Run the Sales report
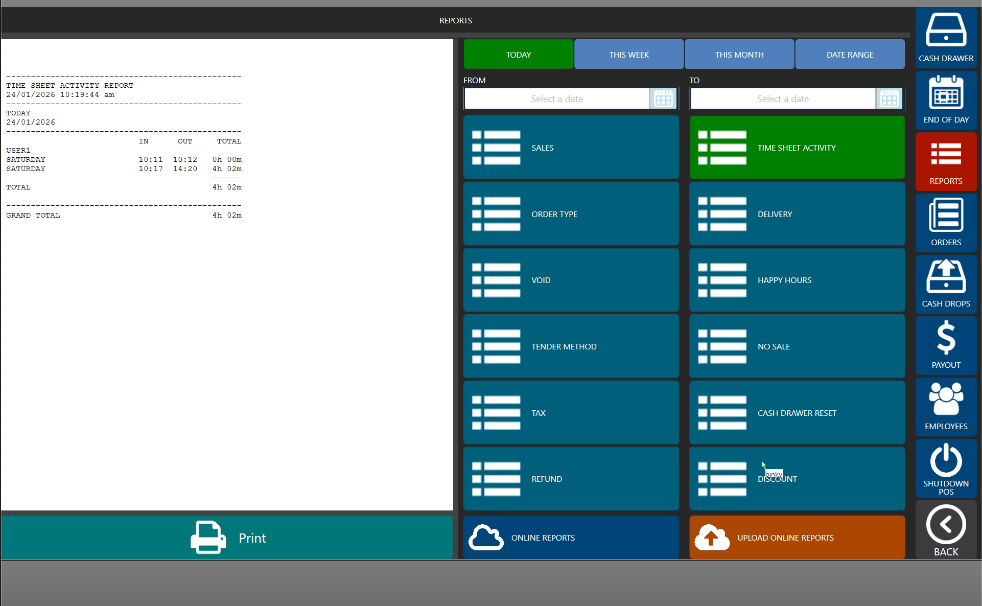The height and width of the screenshot is (606, 982). pos(571,148)
